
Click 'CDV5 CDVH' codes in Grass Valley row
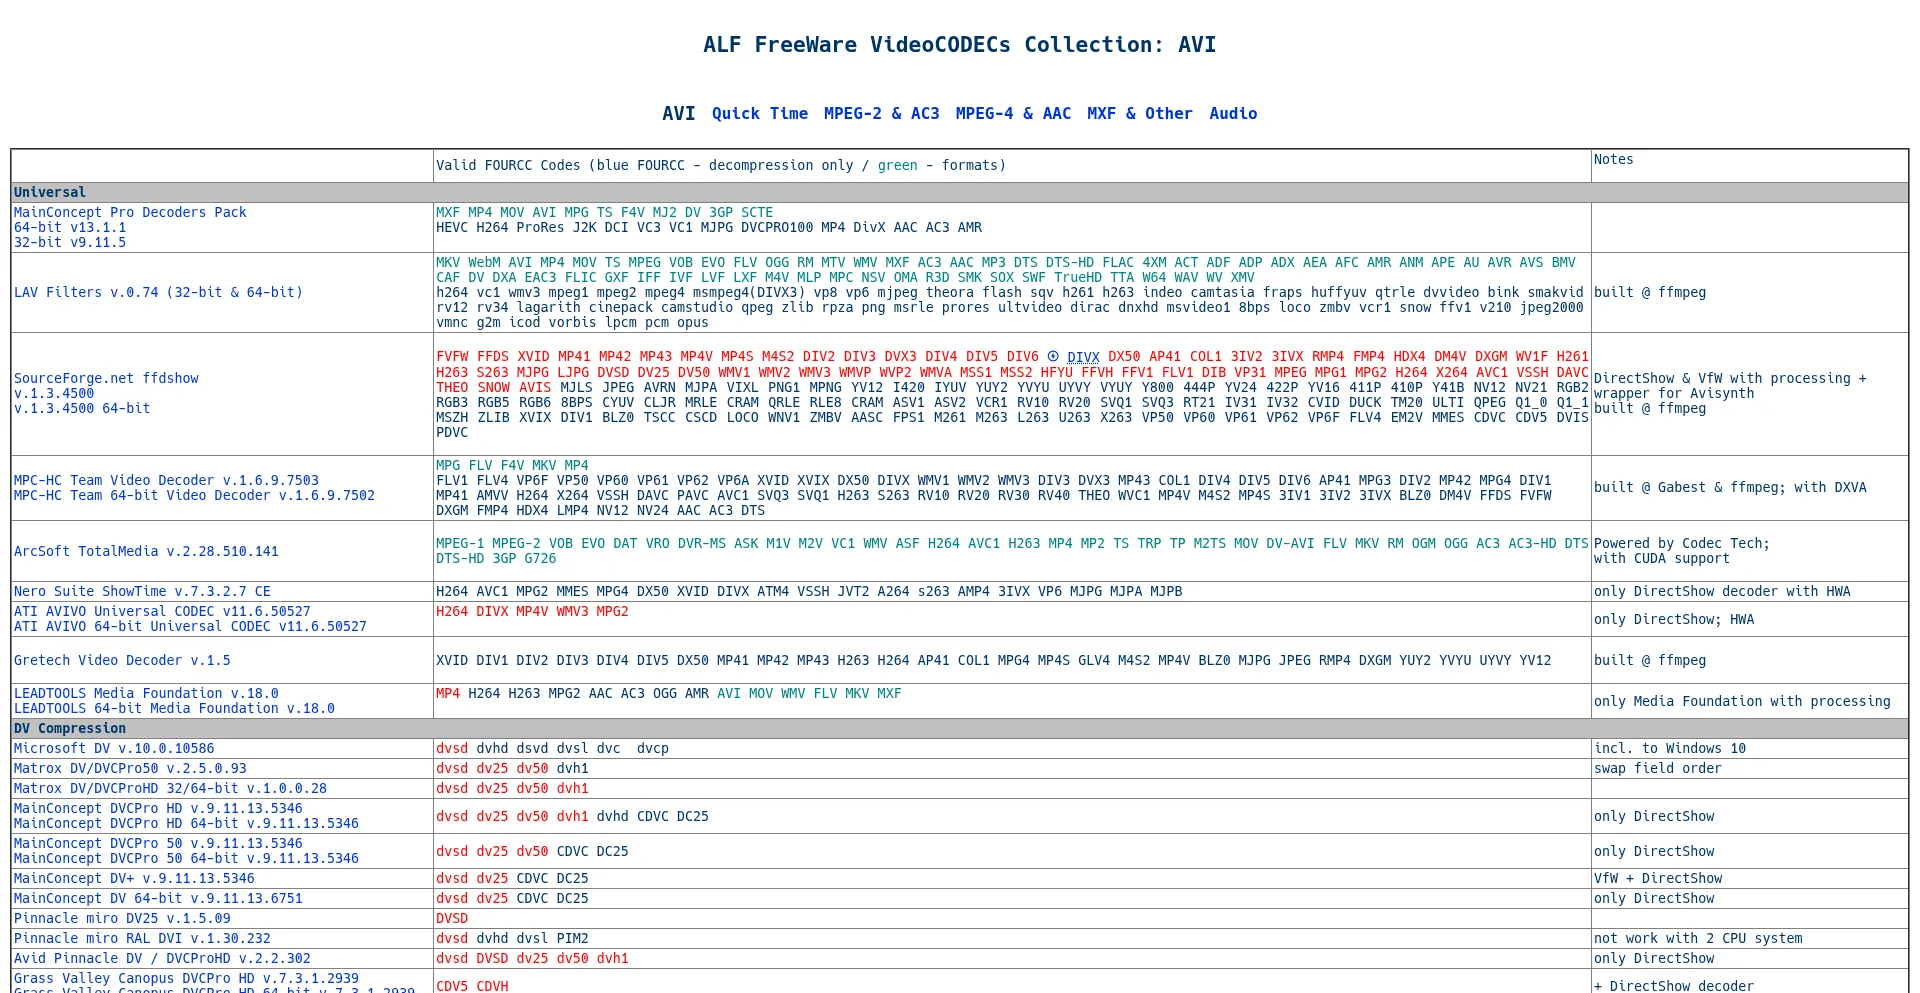click(472, 986)
